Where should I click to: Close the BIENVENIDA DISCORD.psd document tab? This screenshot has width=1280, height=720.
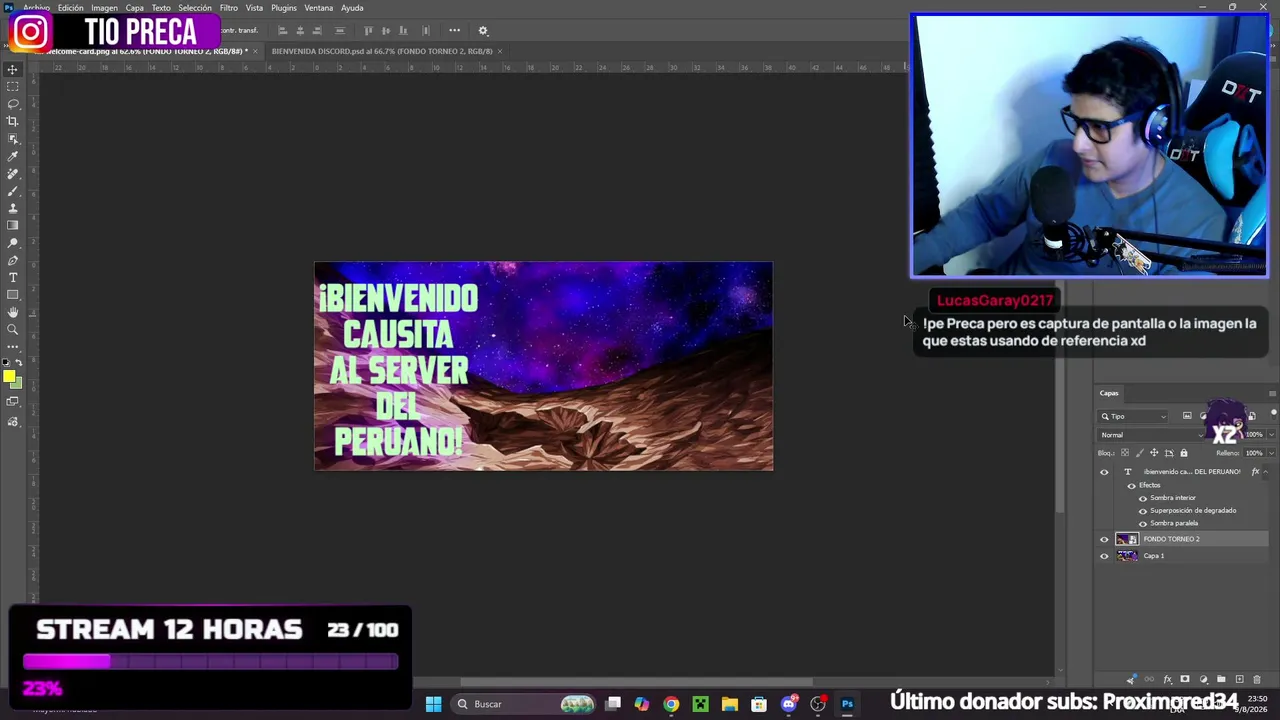[500, 51]
